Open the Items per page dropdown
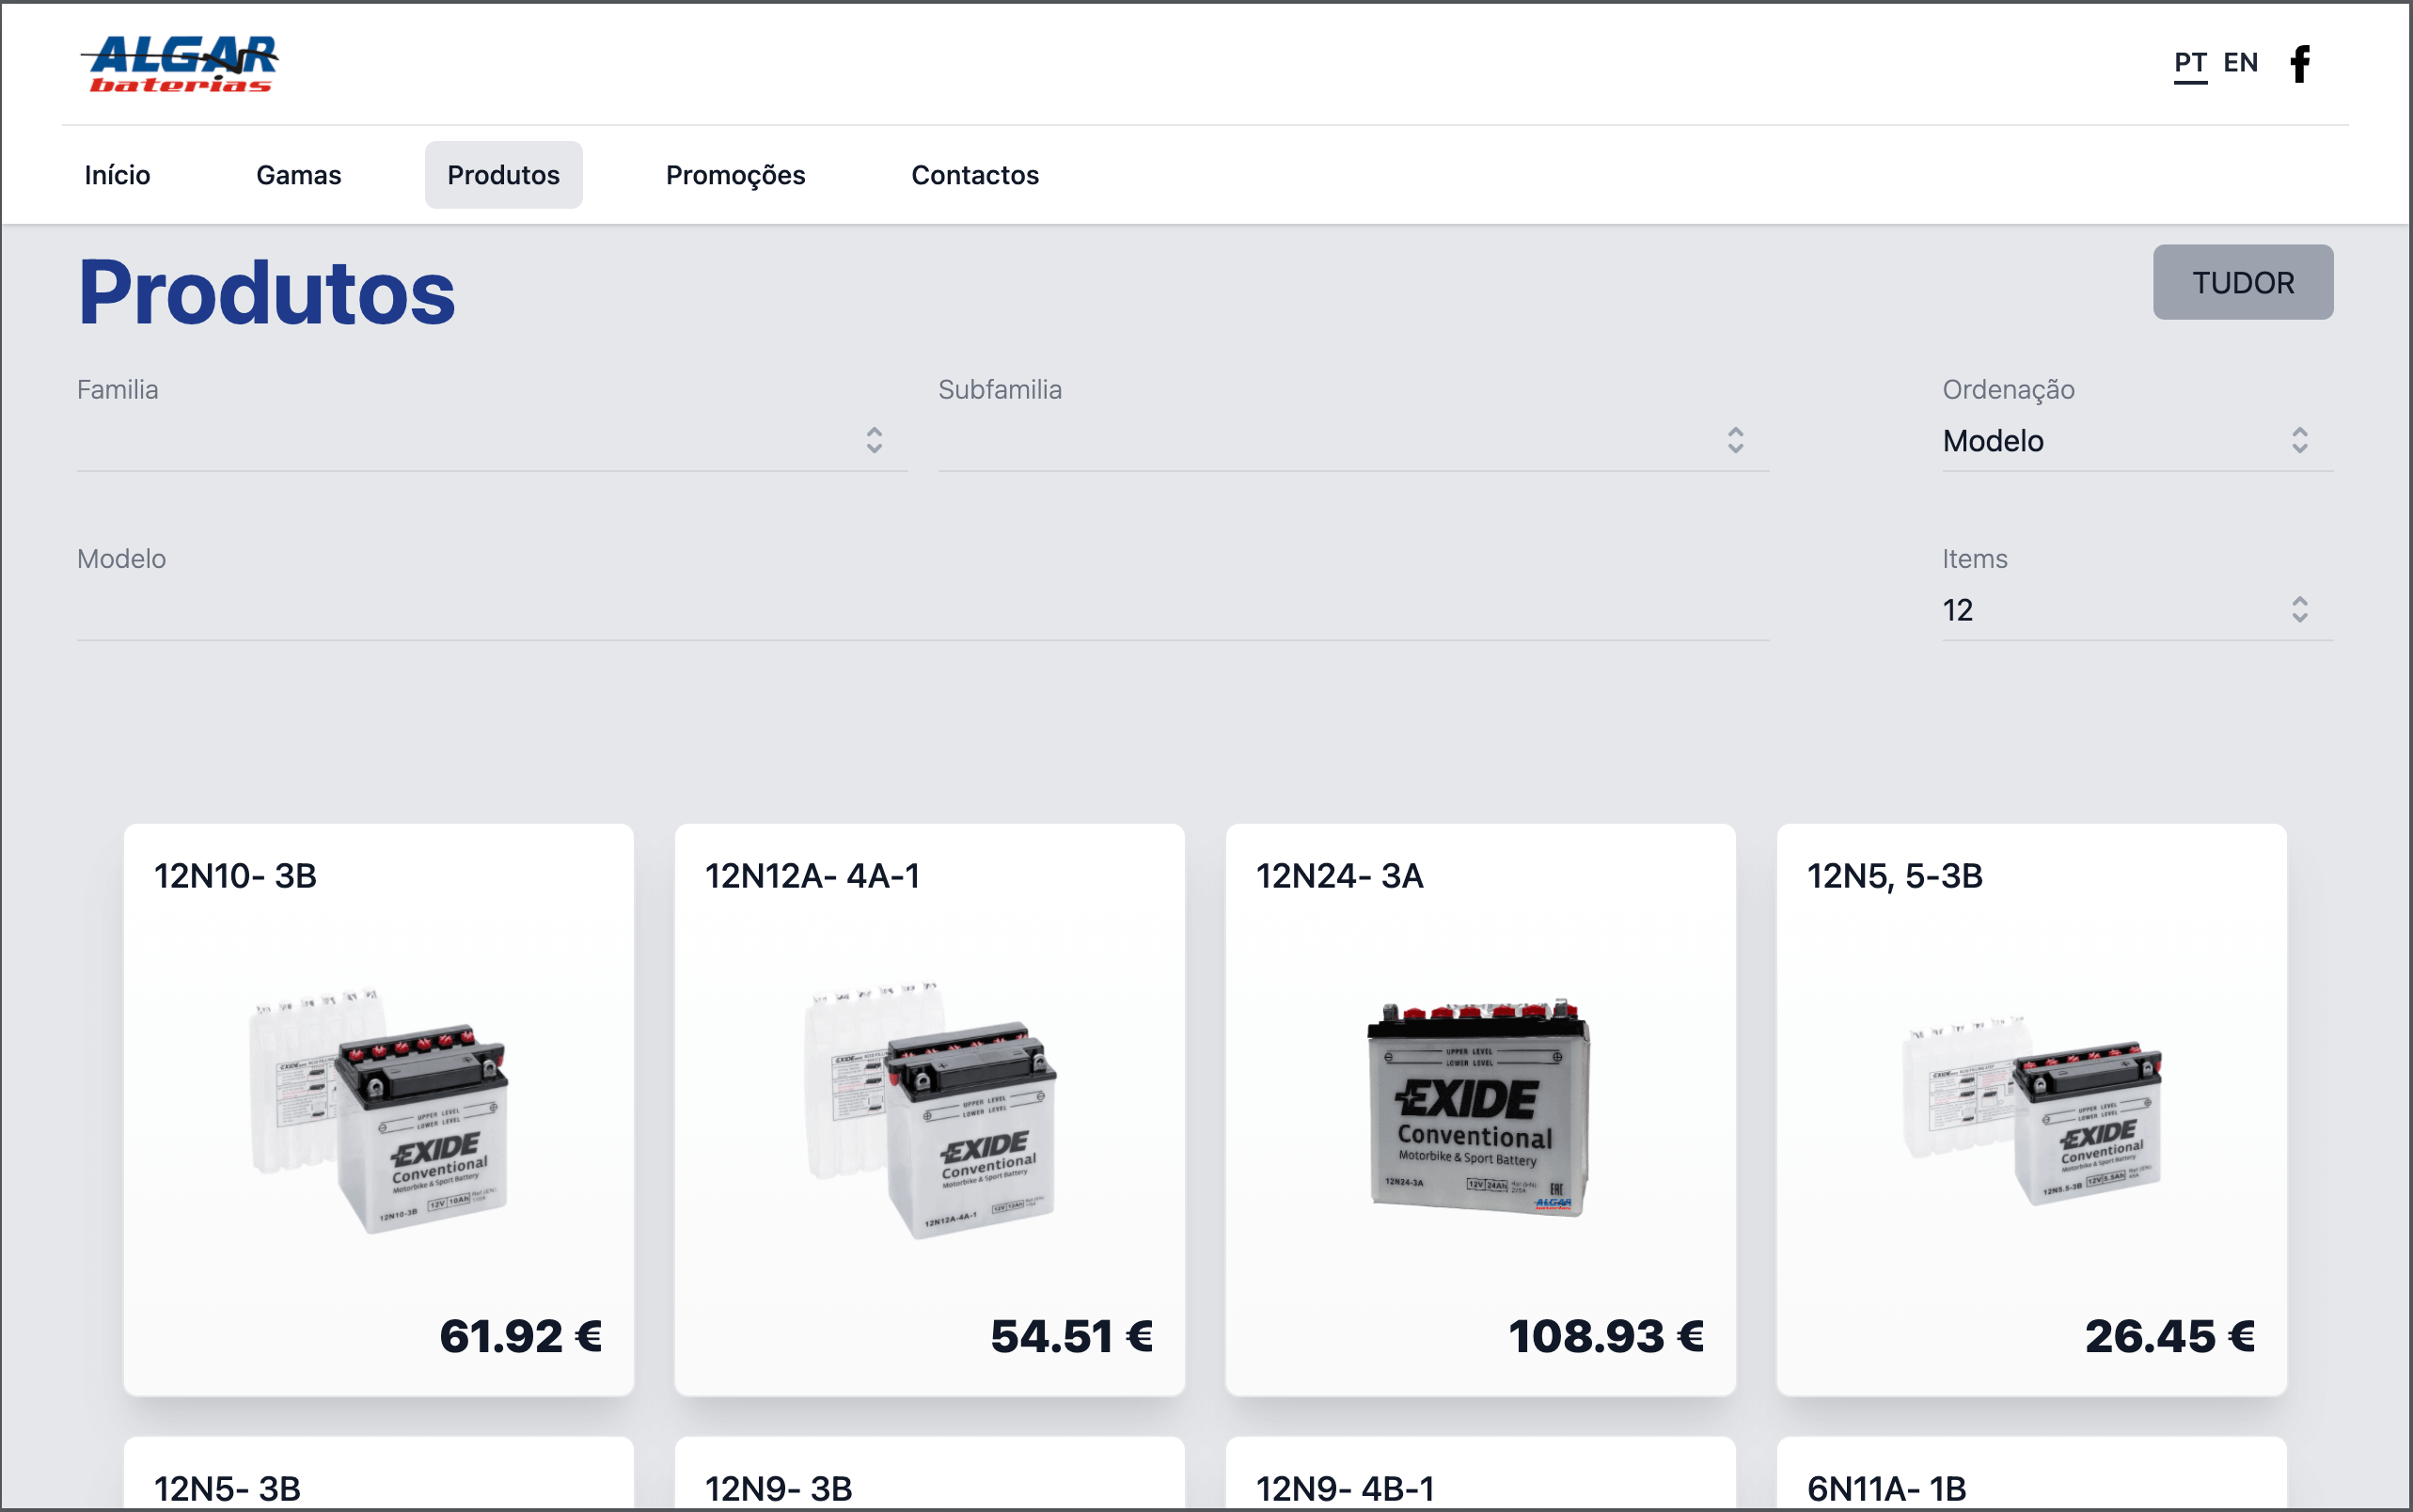Viewport: 2413px width, 1512px height. point(2138,610)
